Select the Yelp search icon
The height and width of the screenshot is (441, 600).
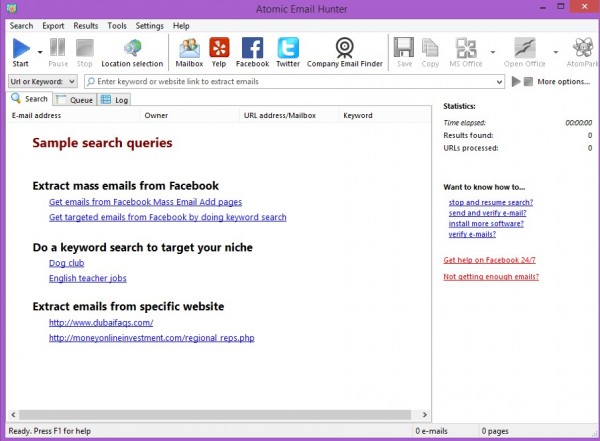[219, 47]
